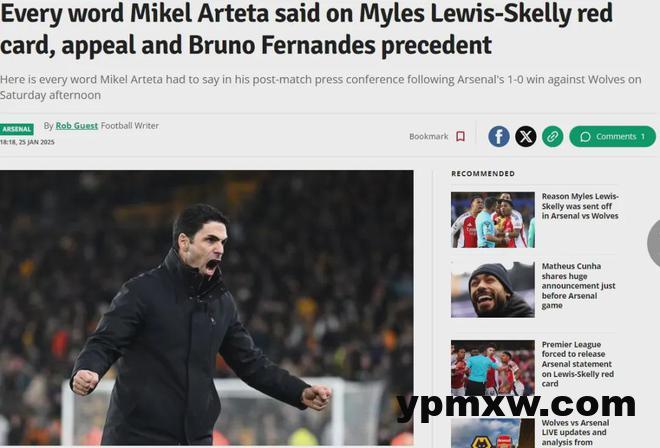Open the Comments button

tap(612, 136)
